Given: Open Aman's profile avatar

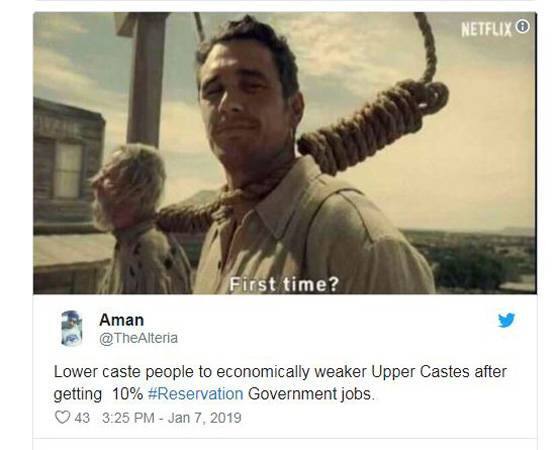Looking at the screenshot, I should pyautogui.click(x=71, y=328).
